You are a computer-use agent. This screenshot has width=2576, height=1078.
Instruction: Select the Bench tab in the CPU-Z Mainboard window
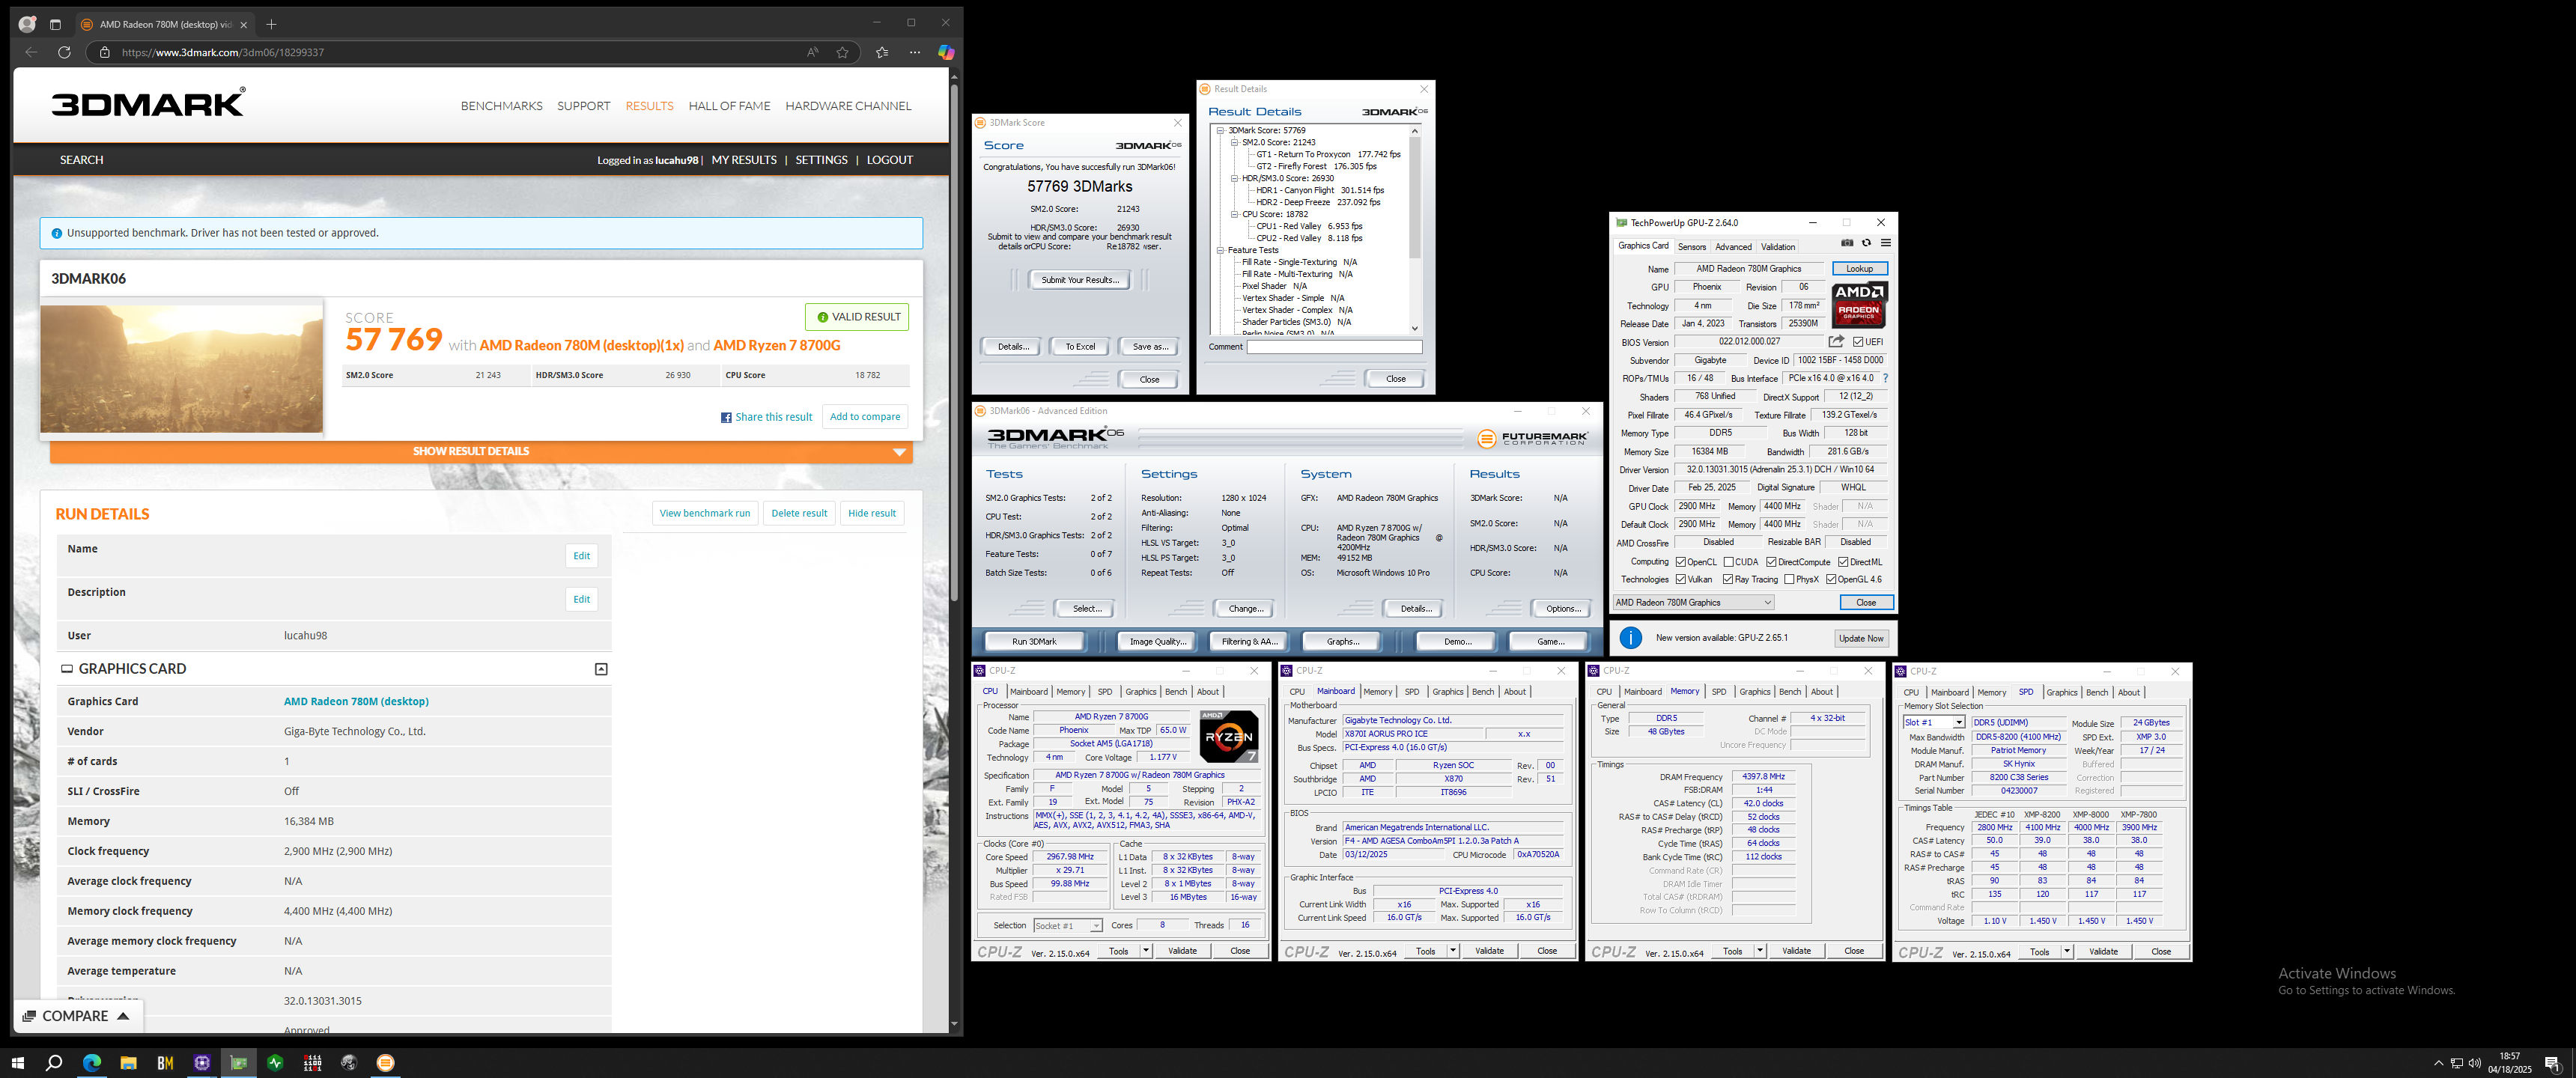point(1483,692)
